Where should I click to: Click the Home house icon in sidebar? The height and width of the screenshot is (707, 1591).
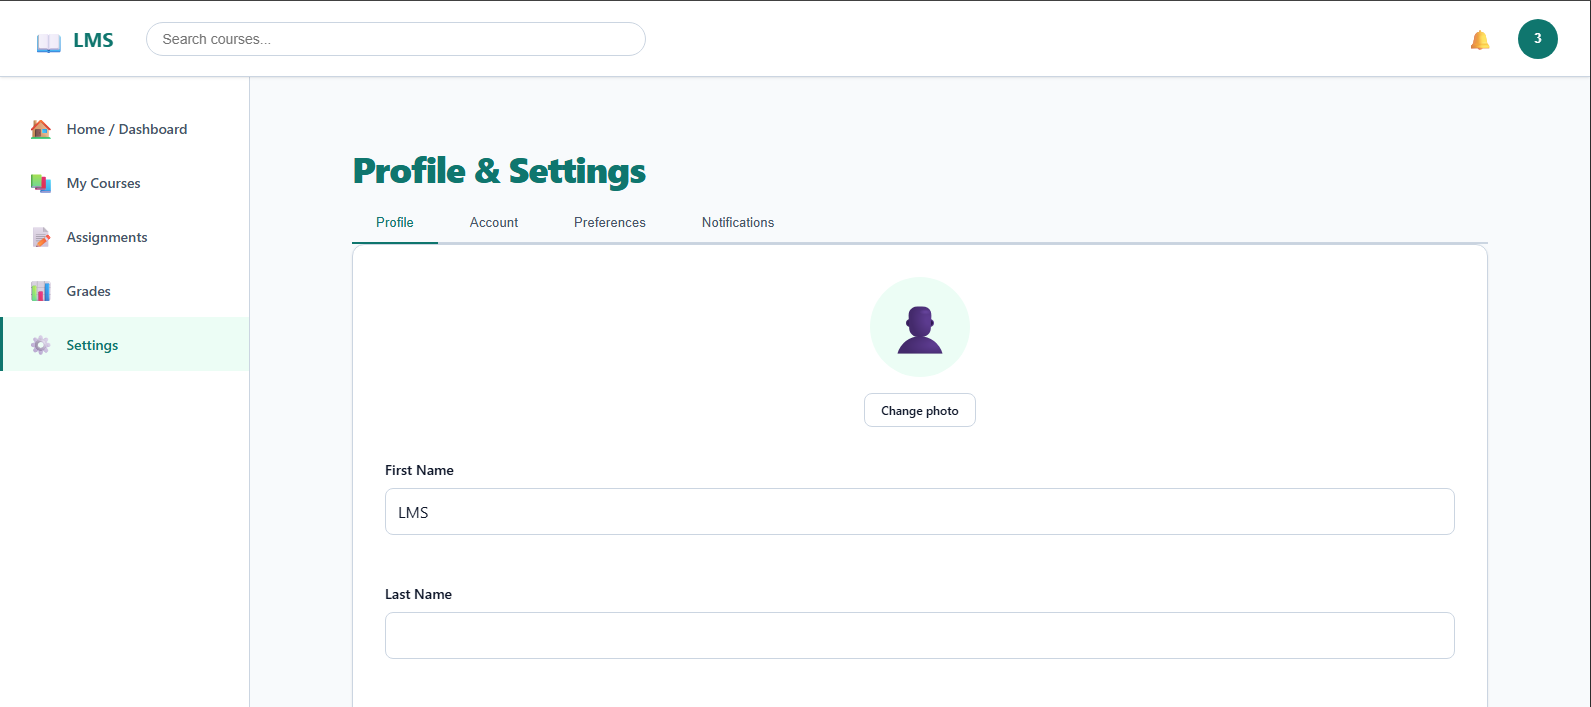click(41, 129)
